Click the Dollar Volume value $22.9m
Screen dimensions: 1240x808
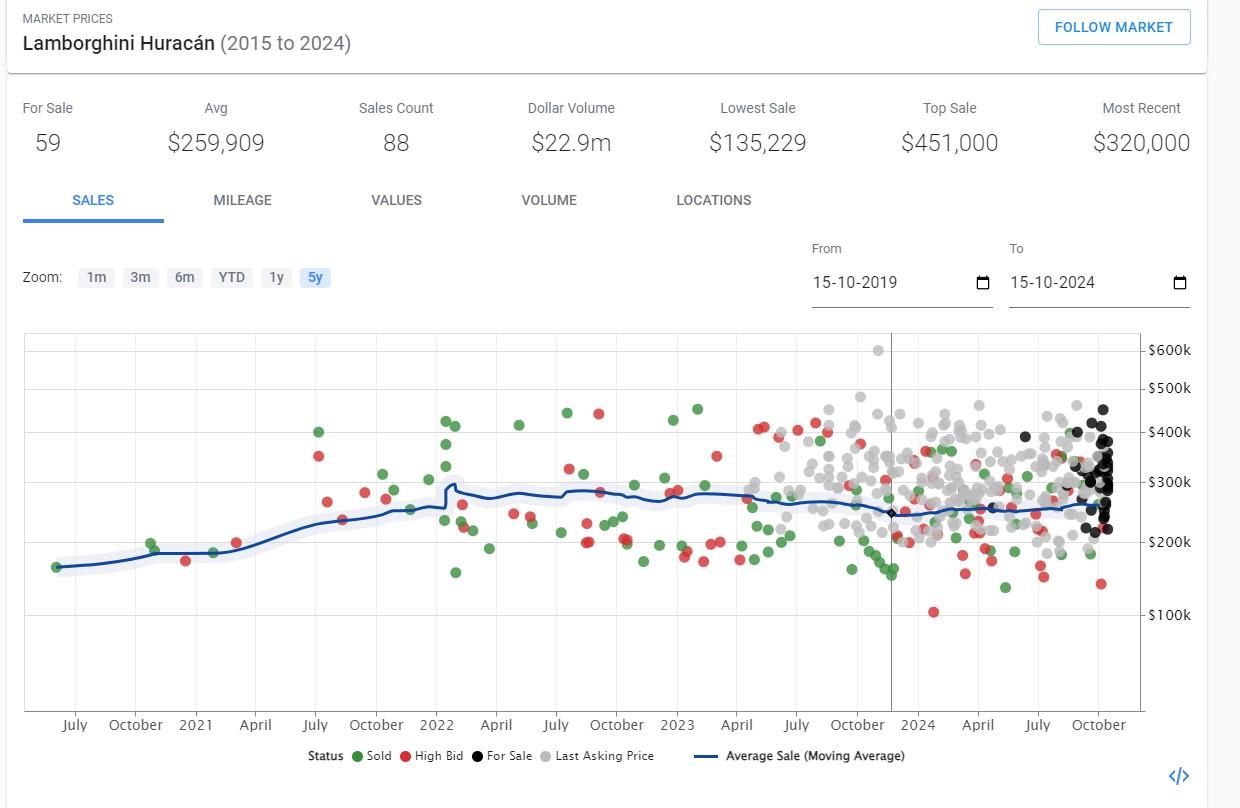tap(571, 143)
